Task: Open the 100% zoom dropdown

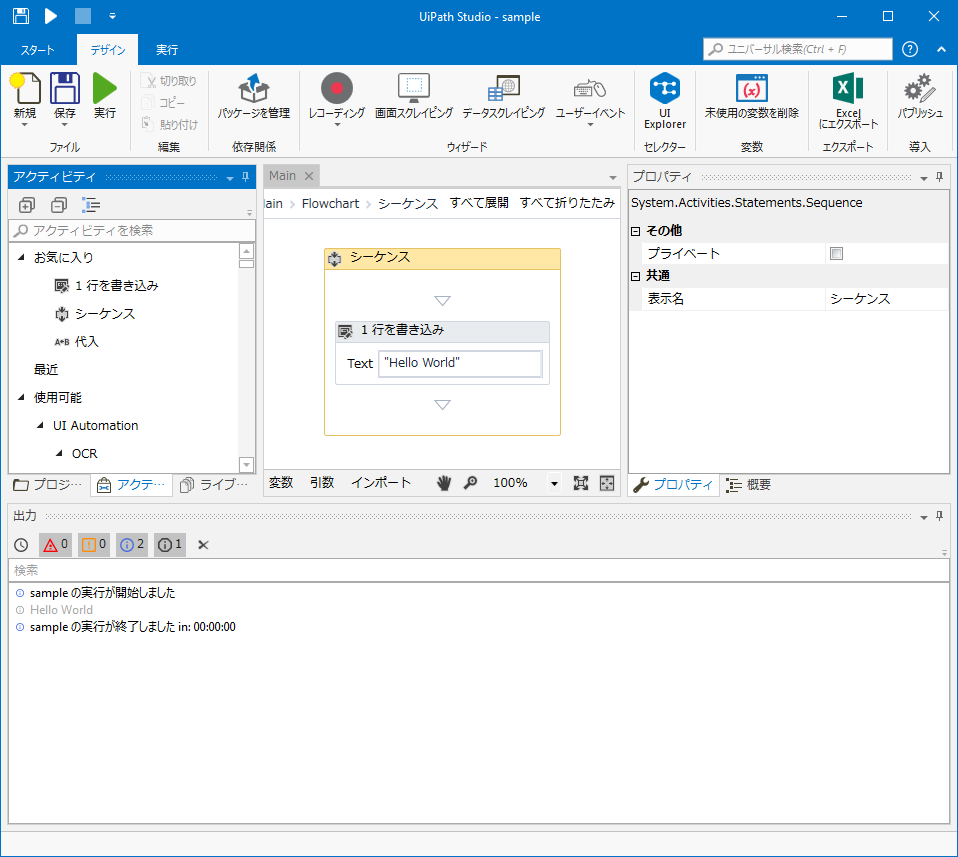Action: [x=554, y=484]
